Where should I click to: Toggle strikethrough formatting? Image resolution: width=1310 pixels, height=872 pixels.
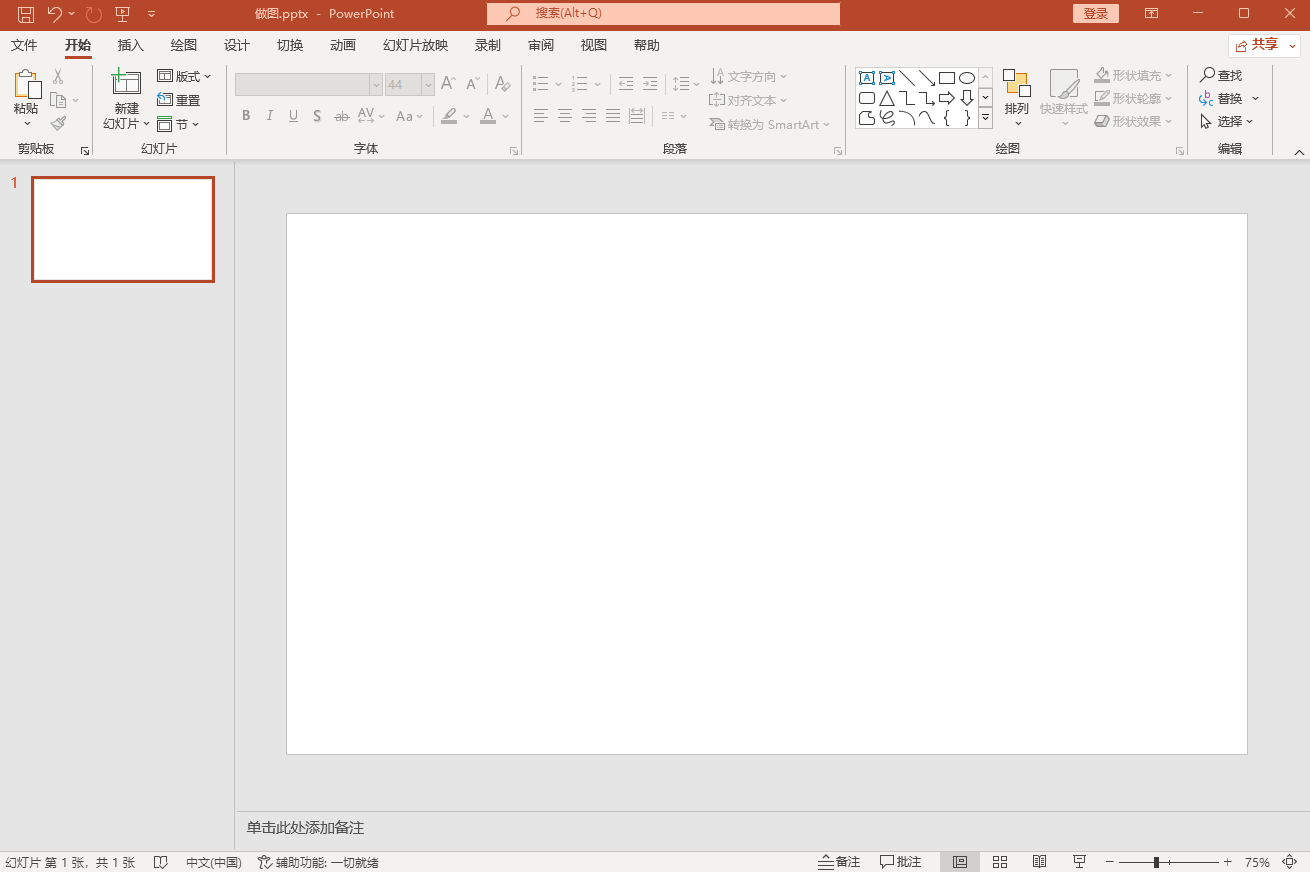tap(342, 116)
